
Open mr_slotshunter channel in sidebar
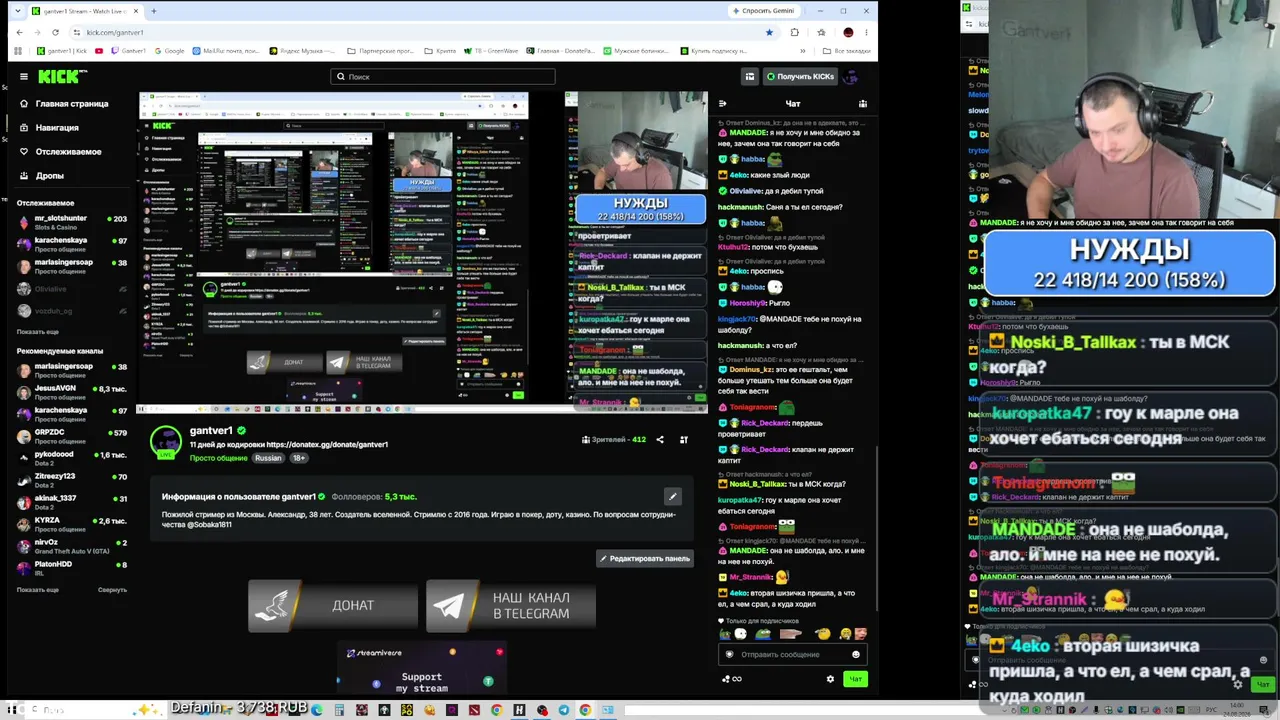72,222
